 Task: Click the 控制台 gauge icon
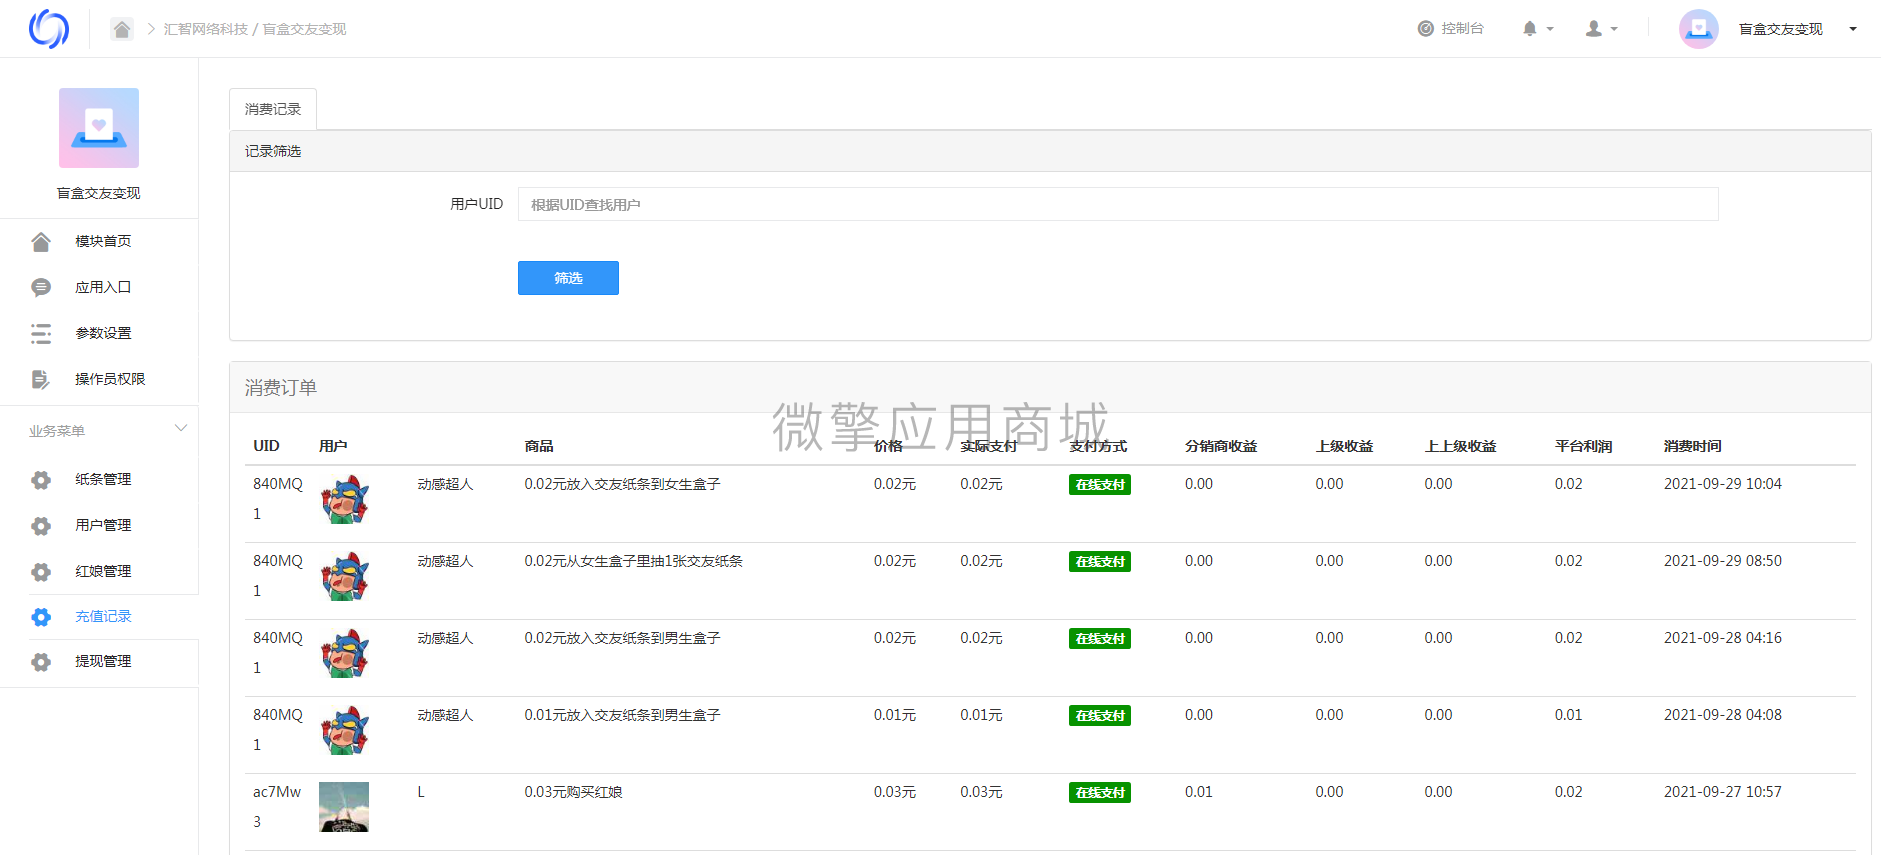(x=1426, y=29)
